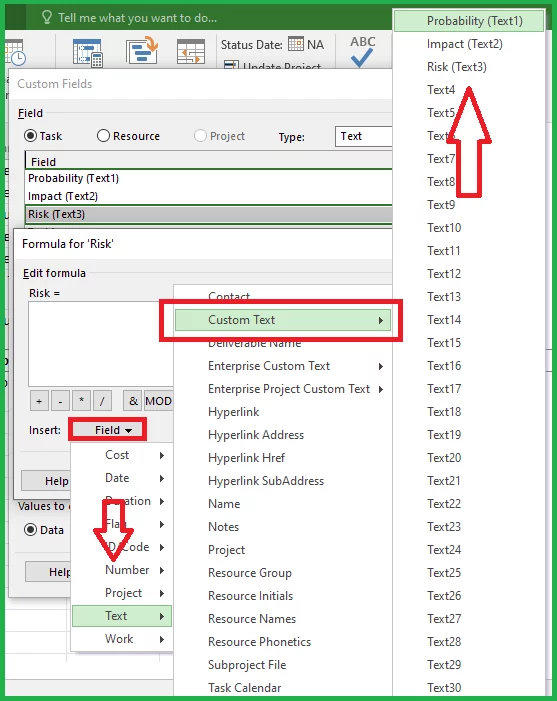This screenshot has width=557, height=701.
Task: Select Text15 in the field list
Action: [469, 343]
